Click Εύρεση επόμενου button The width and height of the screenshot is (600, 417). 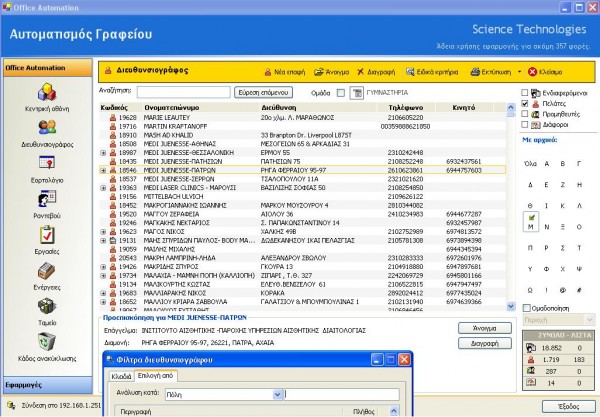tap(263, 93)
